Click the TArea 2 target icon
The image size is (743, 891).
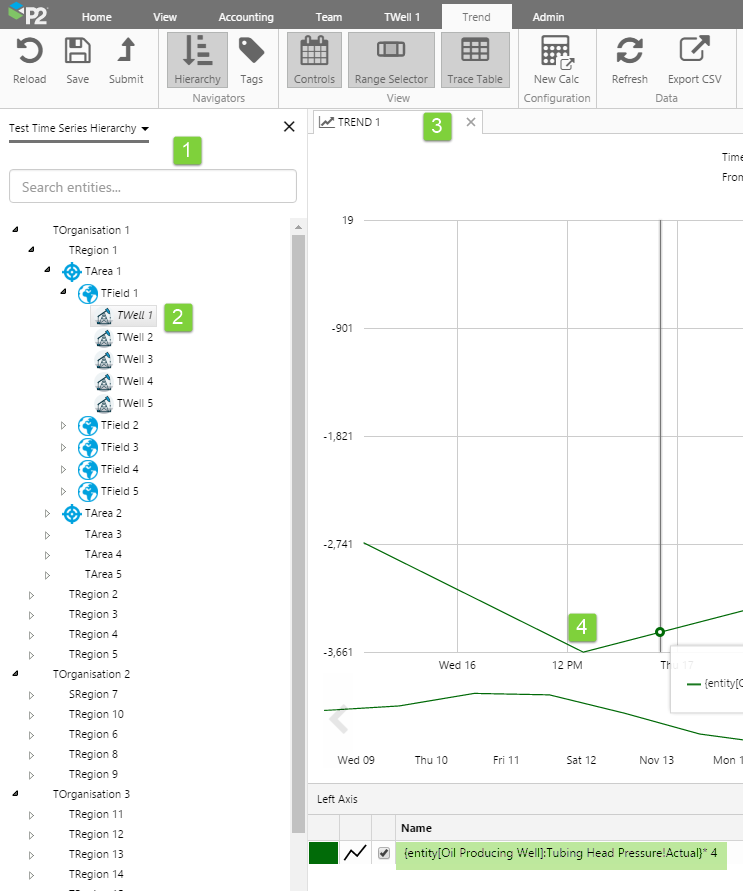click(x=72, y=514)
